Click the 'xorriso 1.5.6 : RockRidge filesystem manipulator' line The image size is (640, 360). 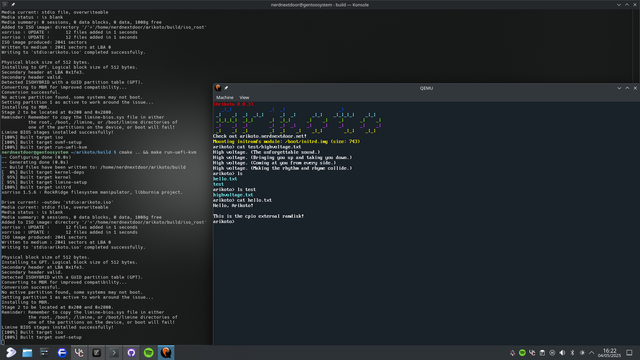(92, 192)
